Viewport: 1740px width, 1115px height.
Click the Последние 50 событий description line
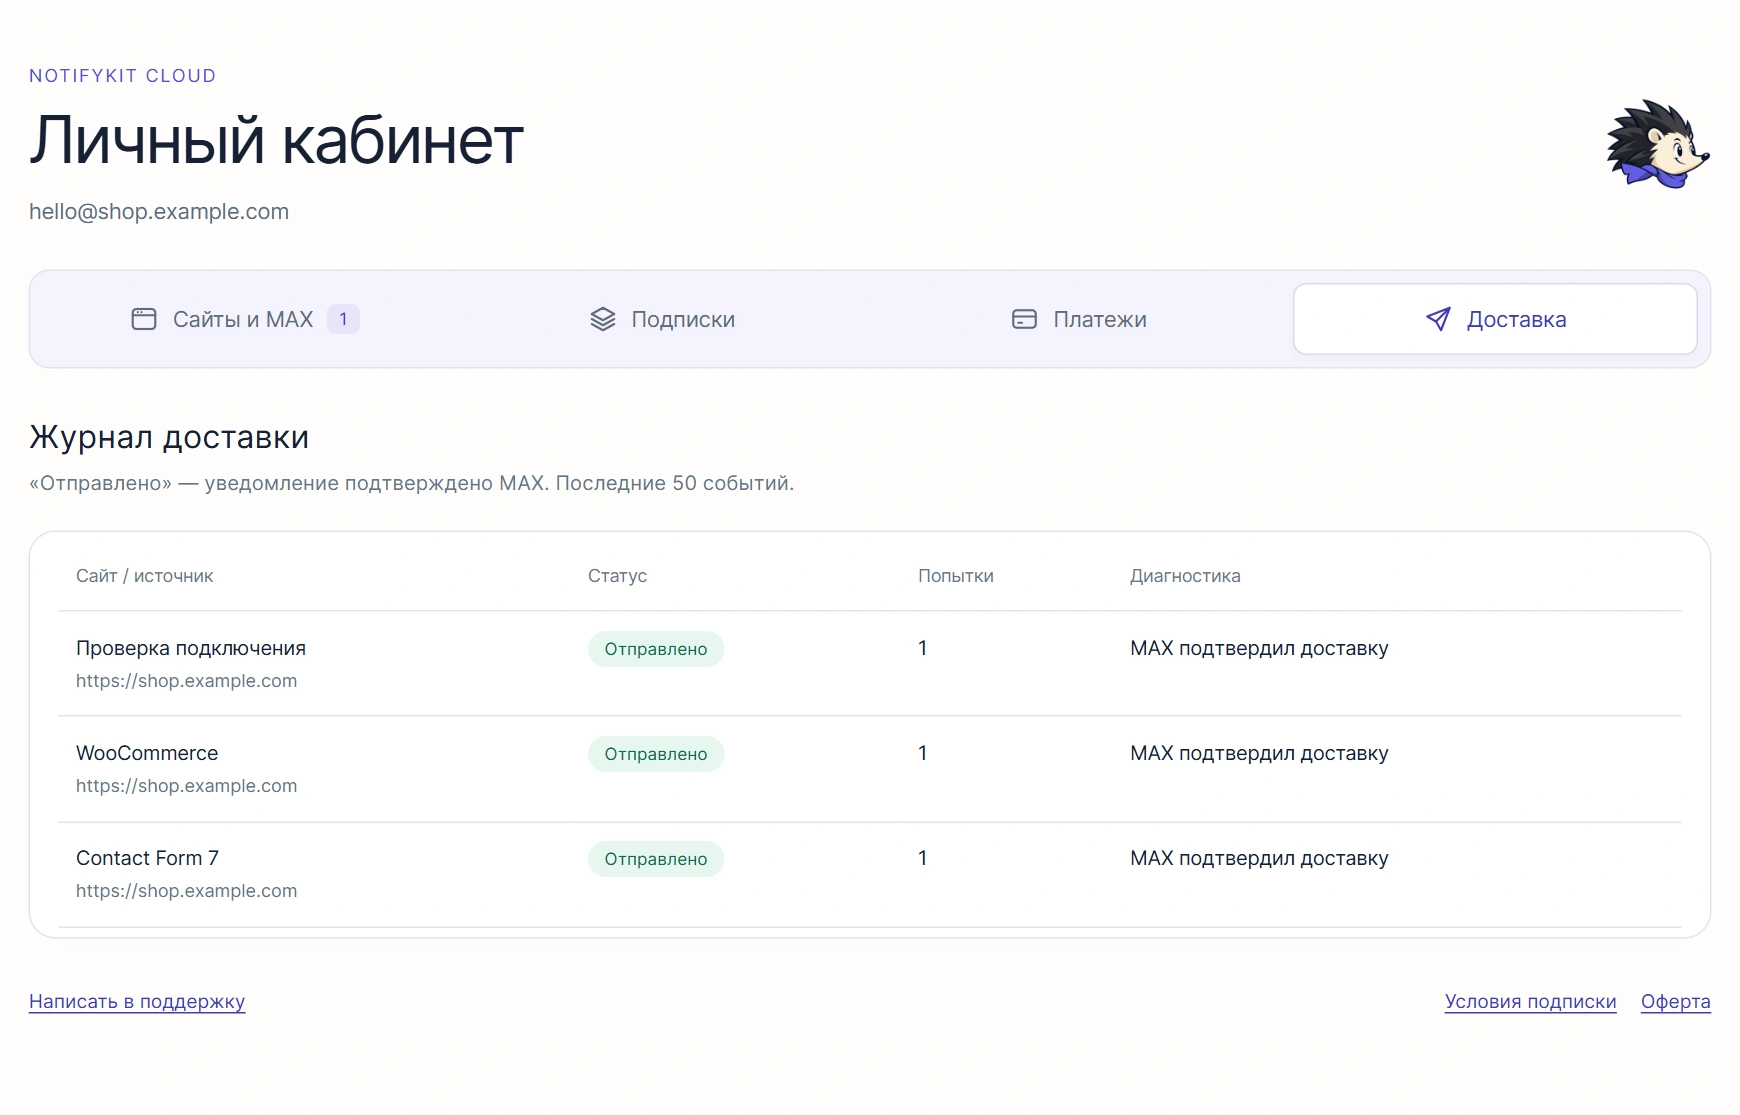[412, 483]
